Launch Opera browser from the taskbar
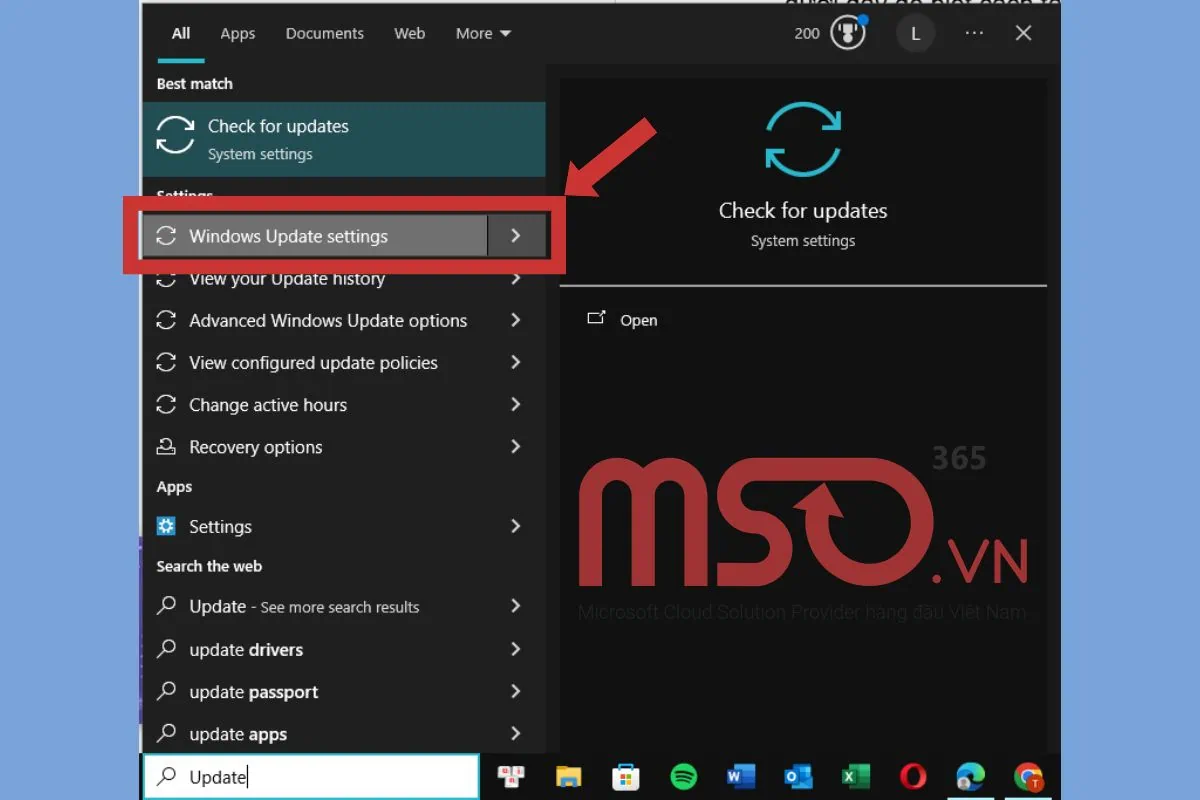This screenshot has width=1200, height=800. (x=913, y=776)
